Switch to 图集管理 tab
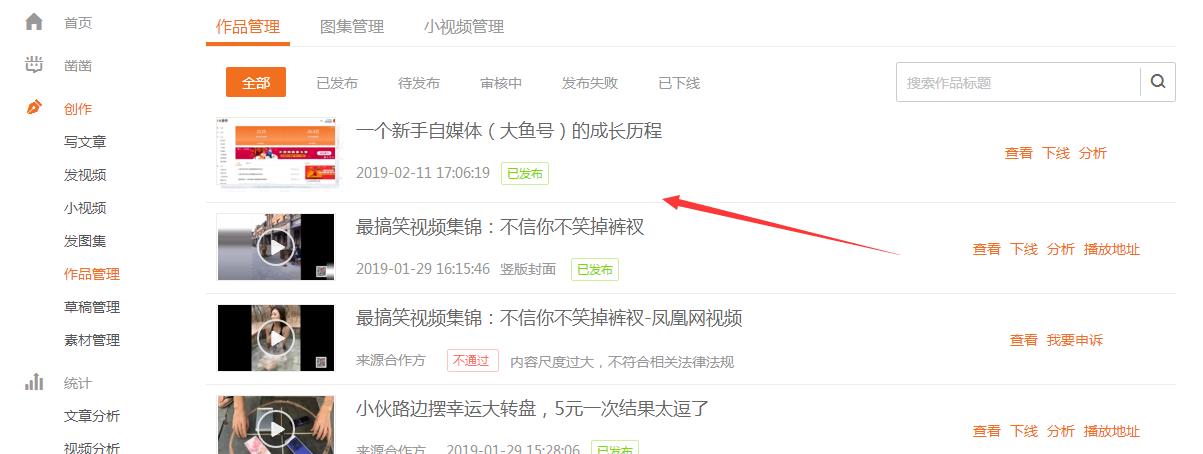This screenshot has width=1203, height=454. point(352,27)
